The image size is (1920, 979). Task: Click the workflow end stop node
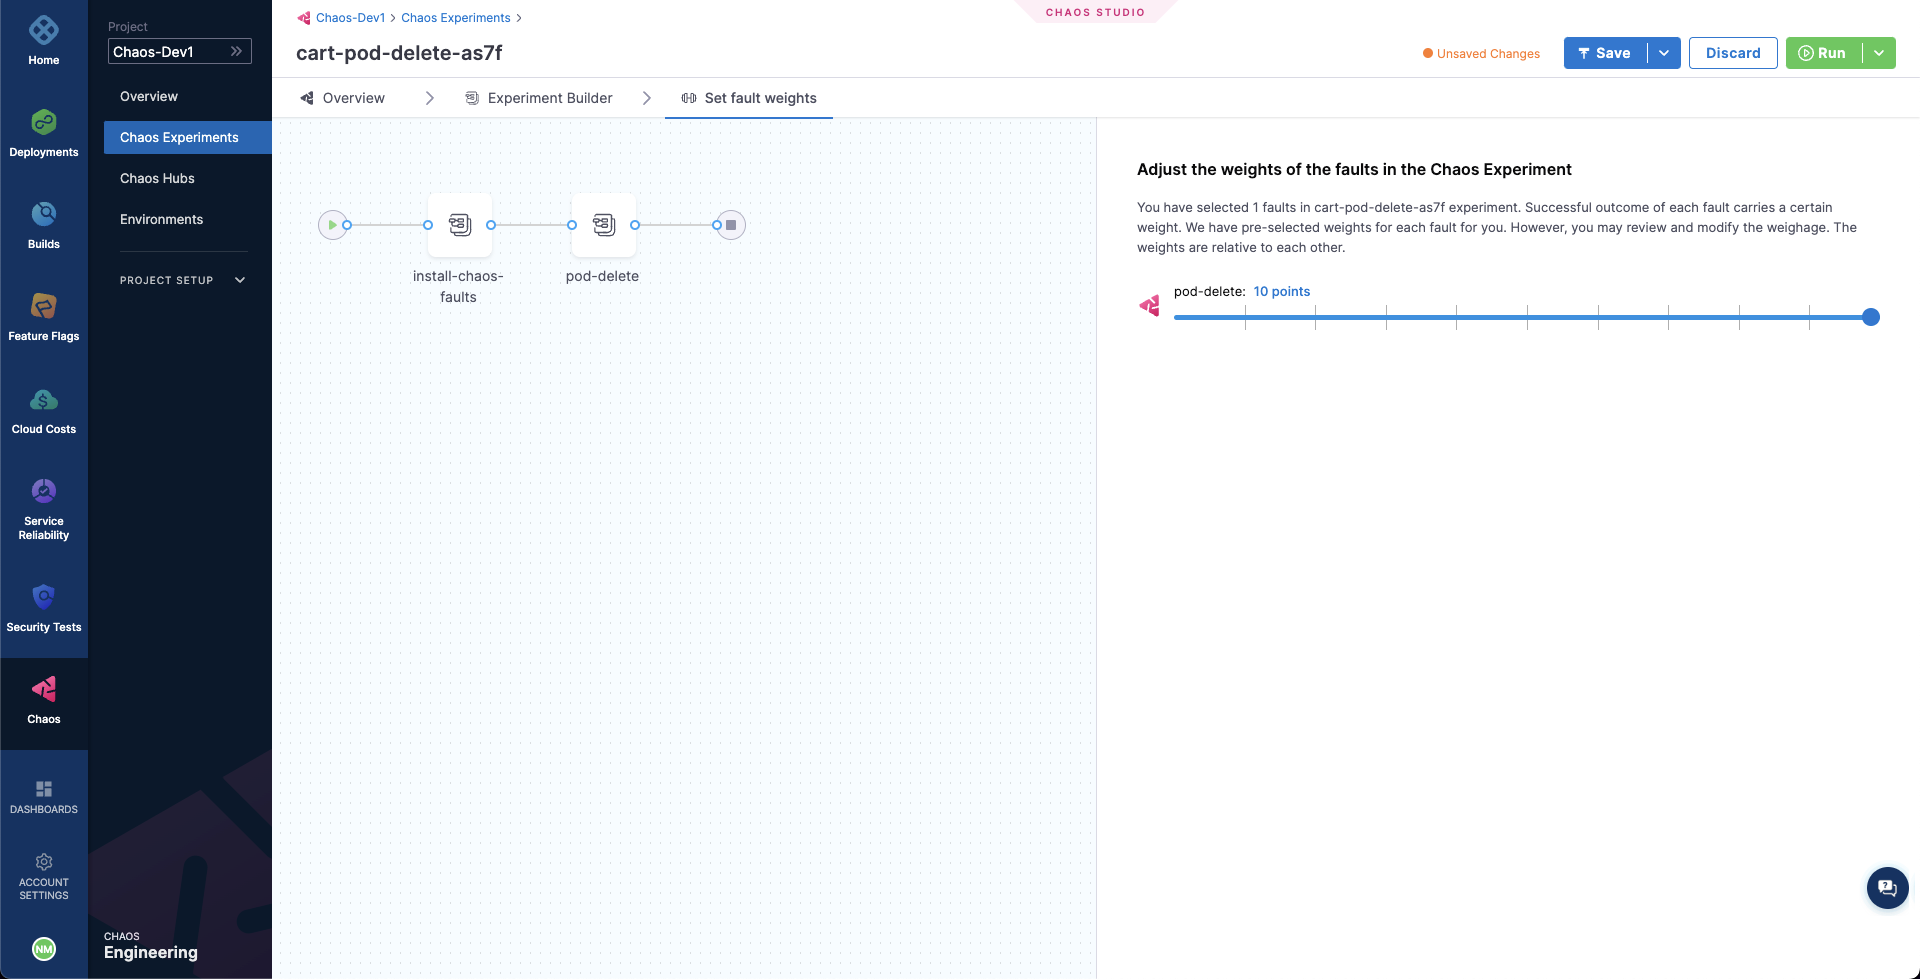731,225
